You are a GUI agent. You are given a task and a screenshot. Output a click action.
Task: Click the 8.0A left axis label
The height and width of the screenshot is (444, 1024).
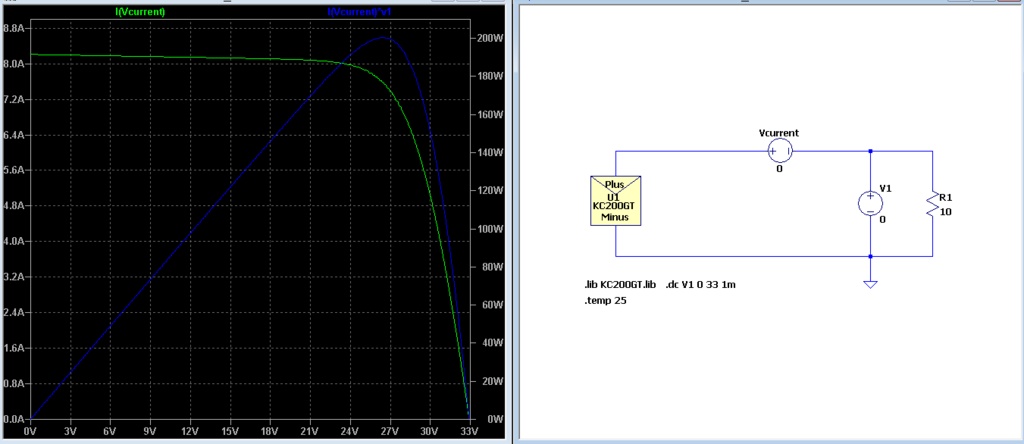click(14, 64)
